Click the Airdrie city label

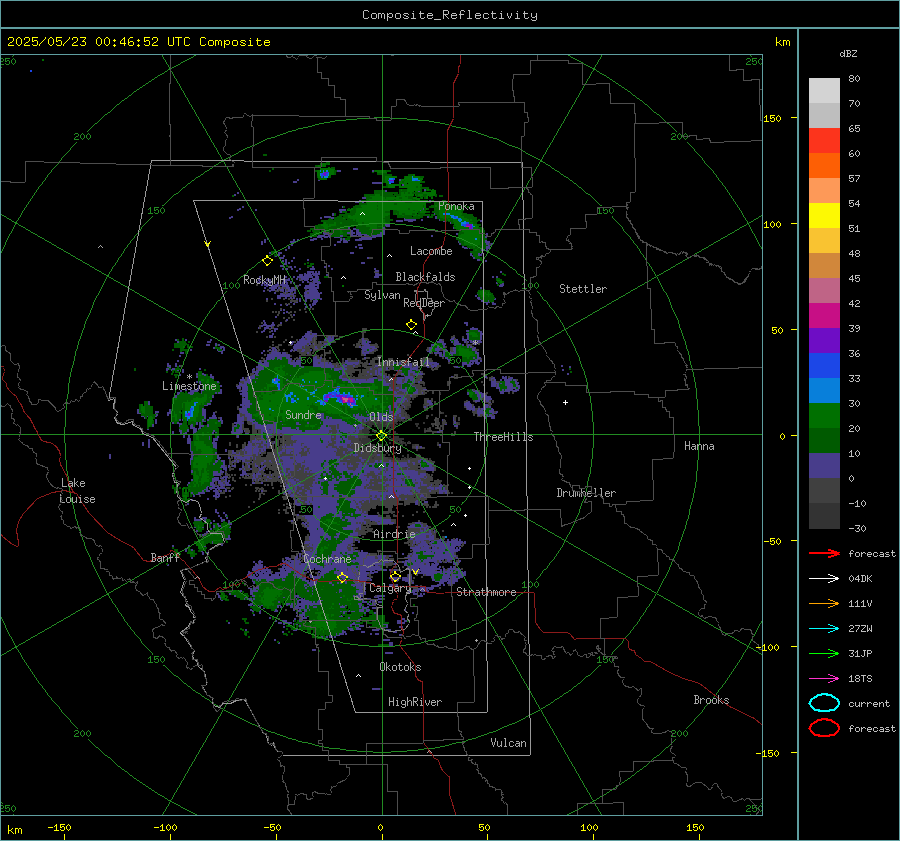(394, 534)
